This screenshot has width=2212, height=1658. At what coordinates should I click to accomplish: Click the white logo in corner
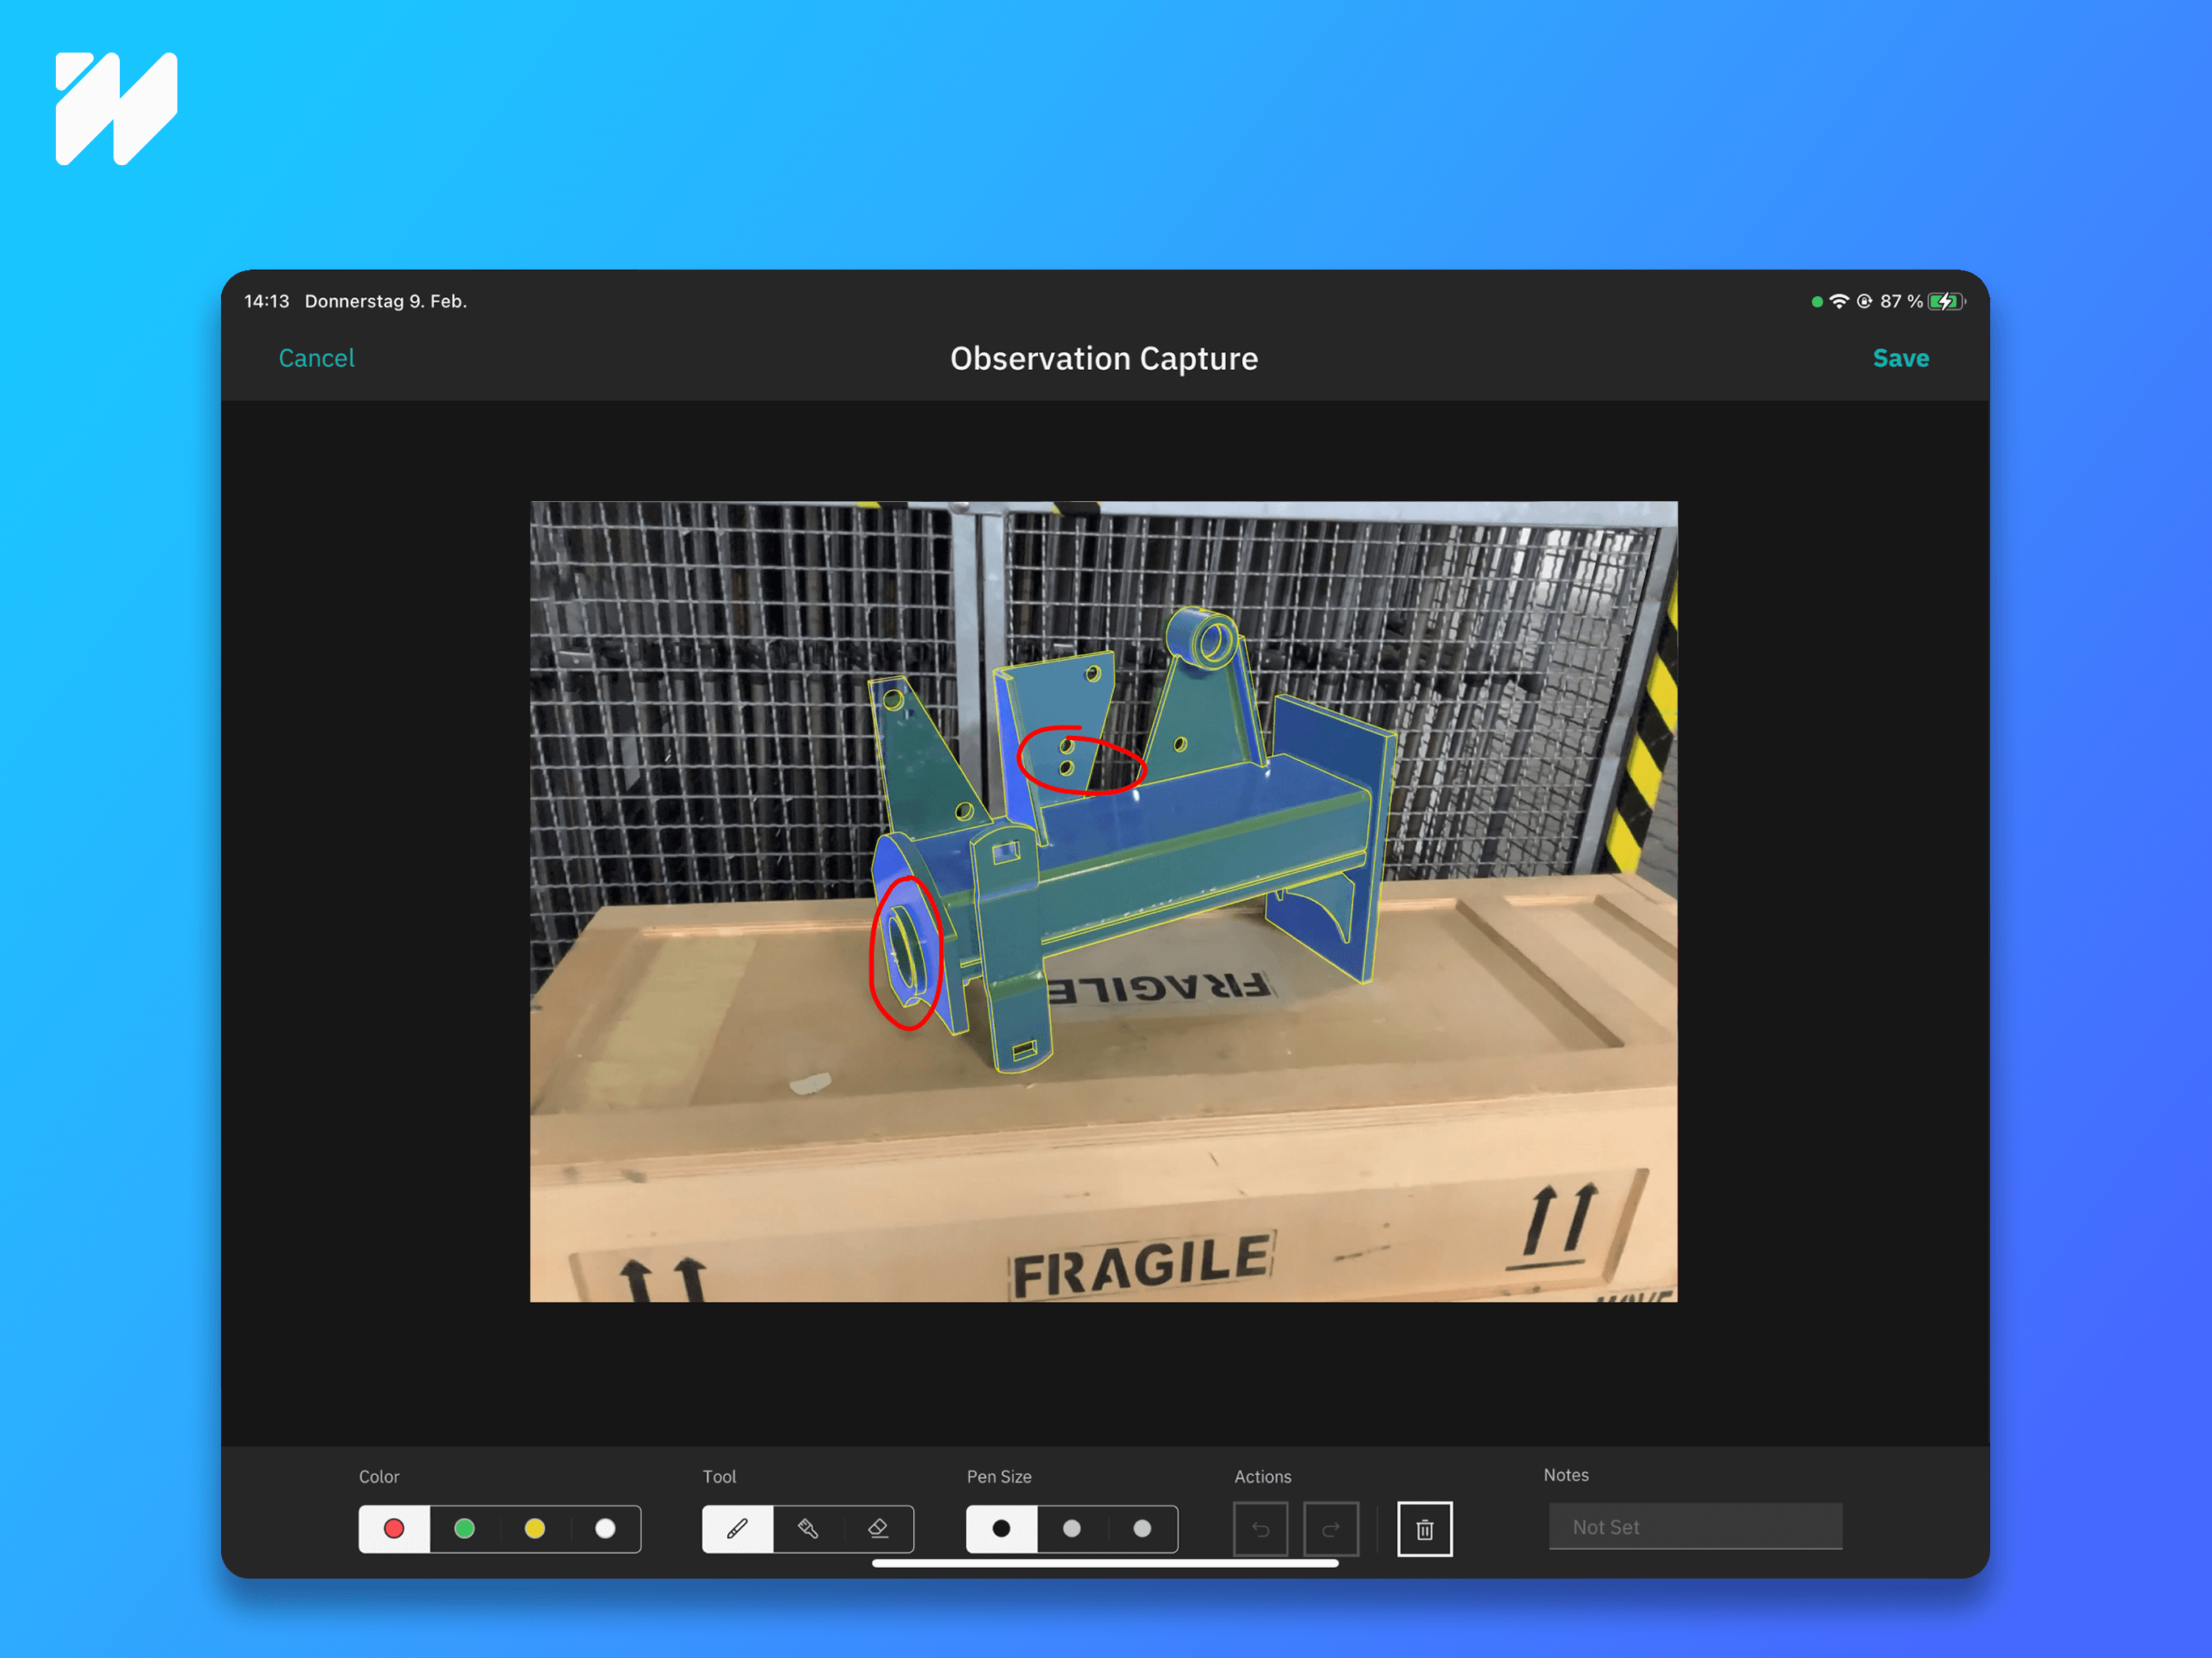pos(116,108)
